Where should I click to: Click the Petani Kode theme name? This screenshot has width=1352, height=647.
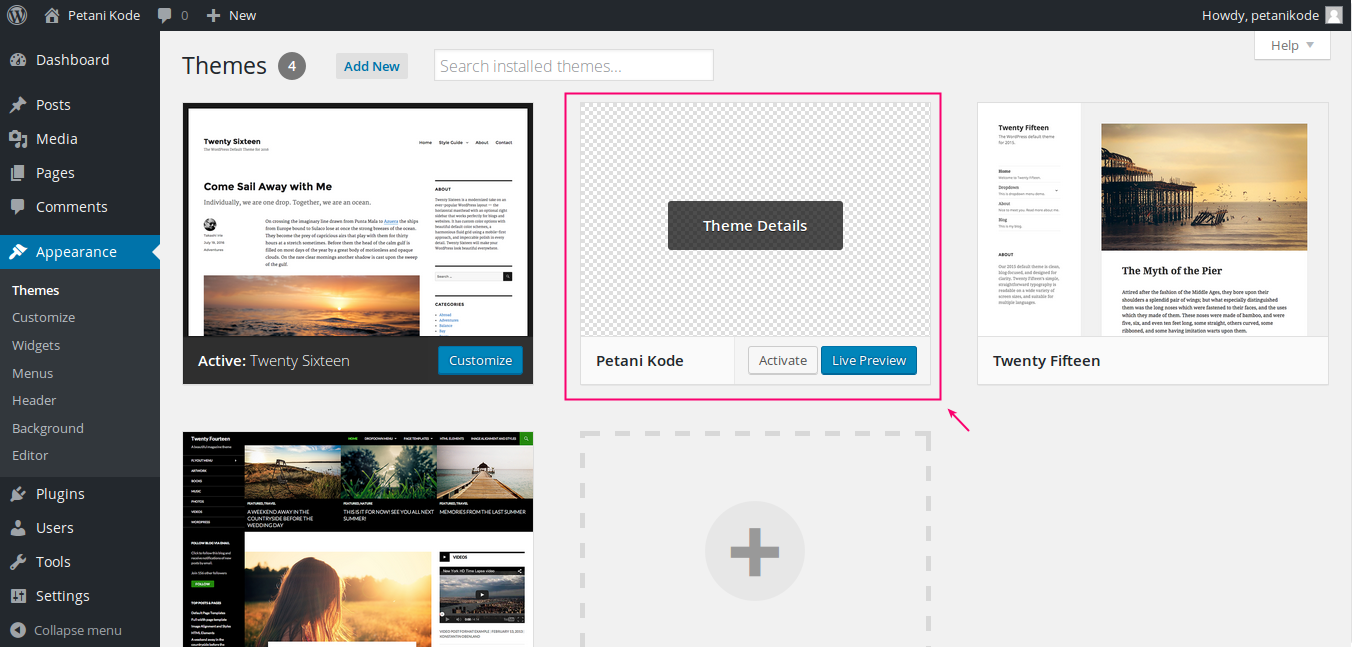(x=640, y=360)
